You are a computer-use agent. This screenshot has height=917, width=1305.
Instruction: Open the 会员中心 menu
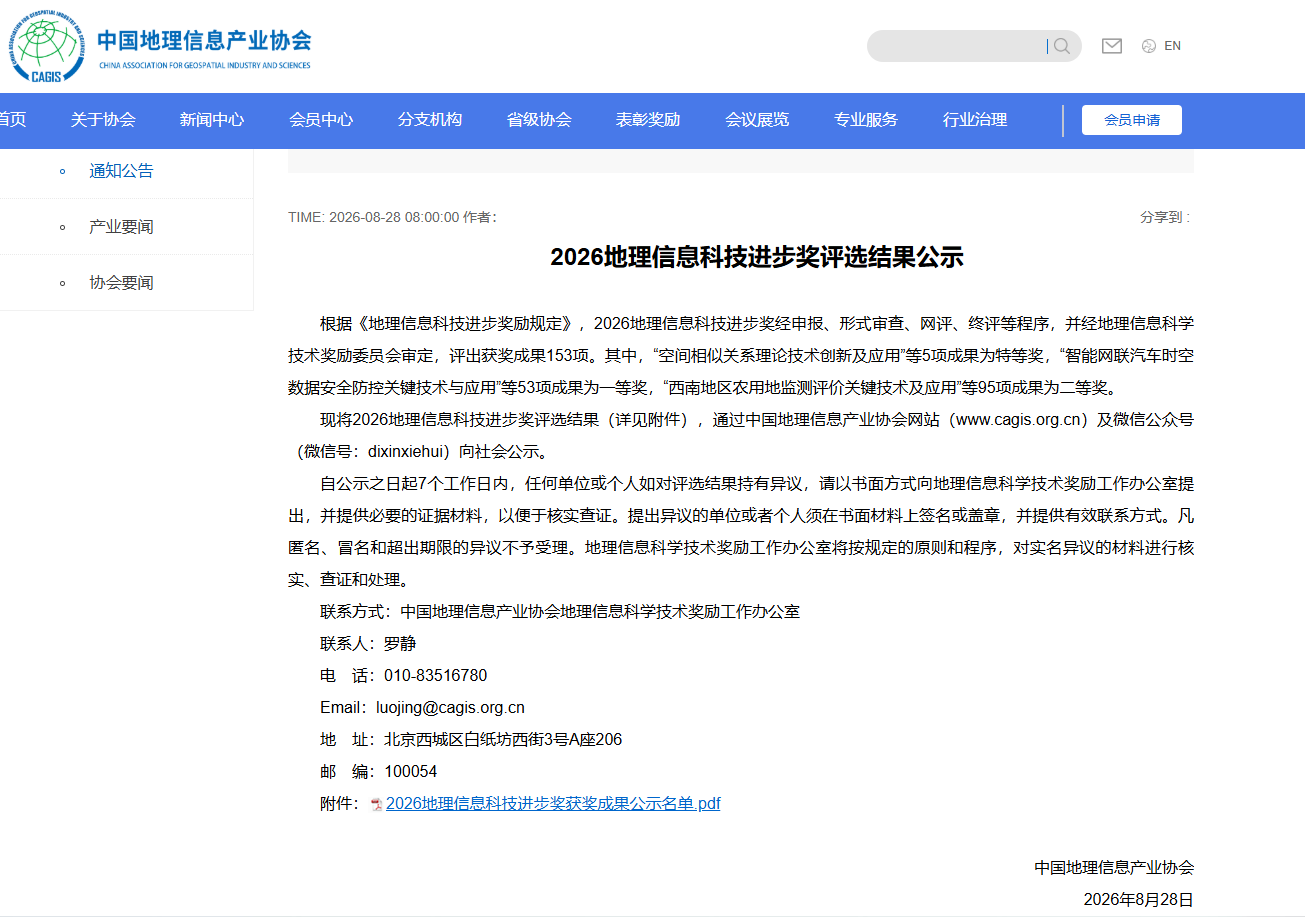pos(321,120)
